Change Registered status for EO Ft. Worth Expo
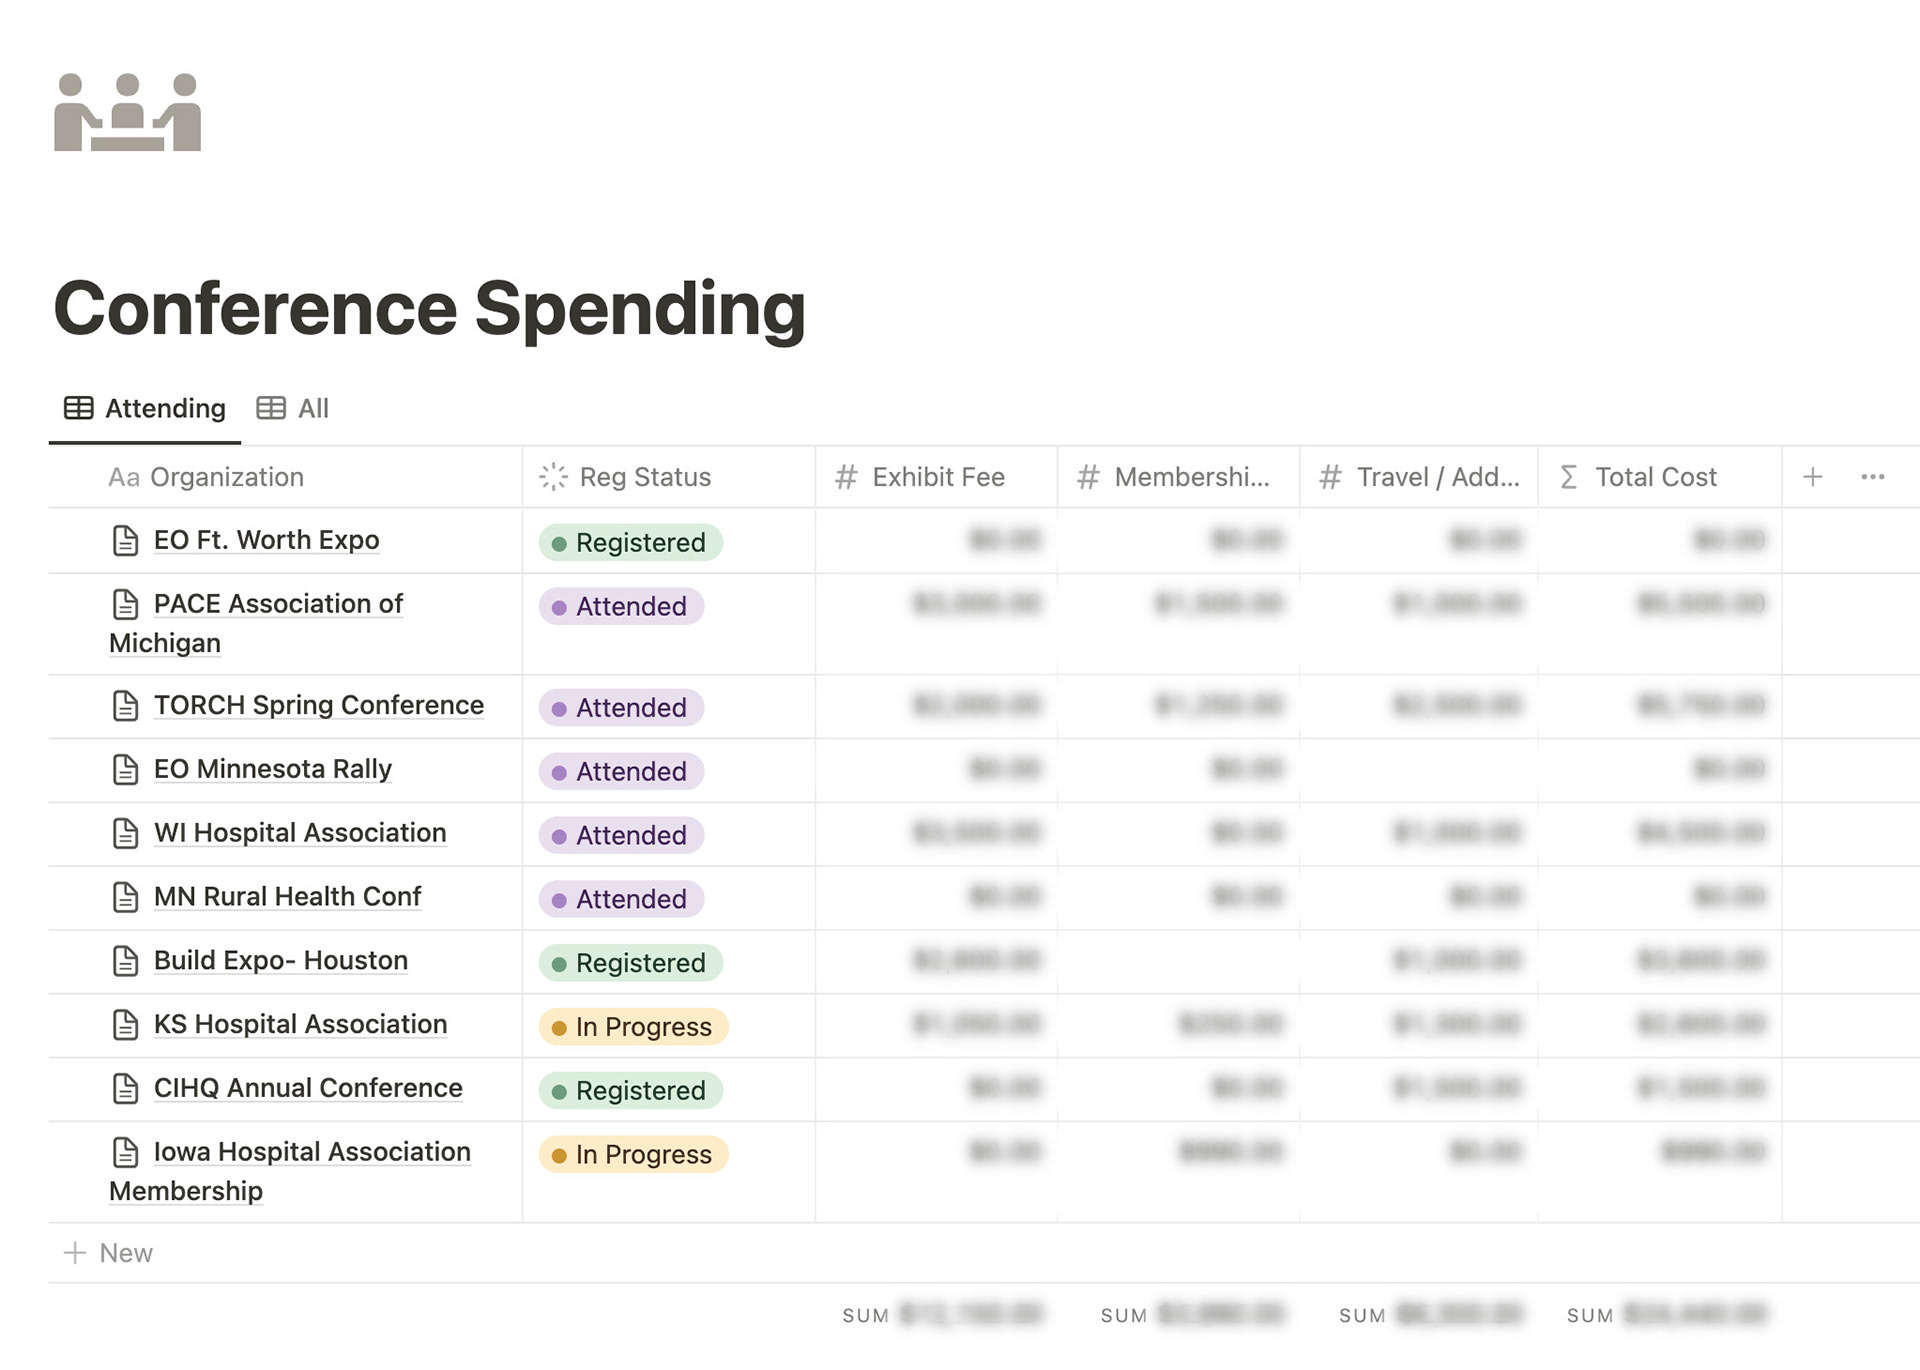 click(x=630, y=542)
